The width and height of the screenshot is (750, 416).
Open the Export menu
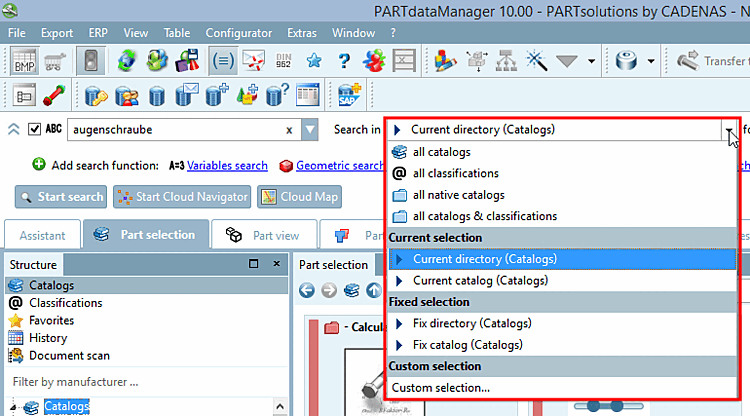pos(57,33)
